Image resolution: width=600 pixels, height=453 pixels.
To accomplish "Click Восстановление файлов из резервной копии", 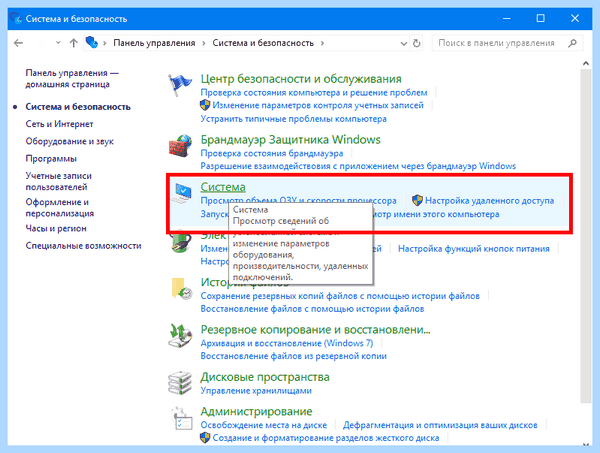I will (293, 356).
